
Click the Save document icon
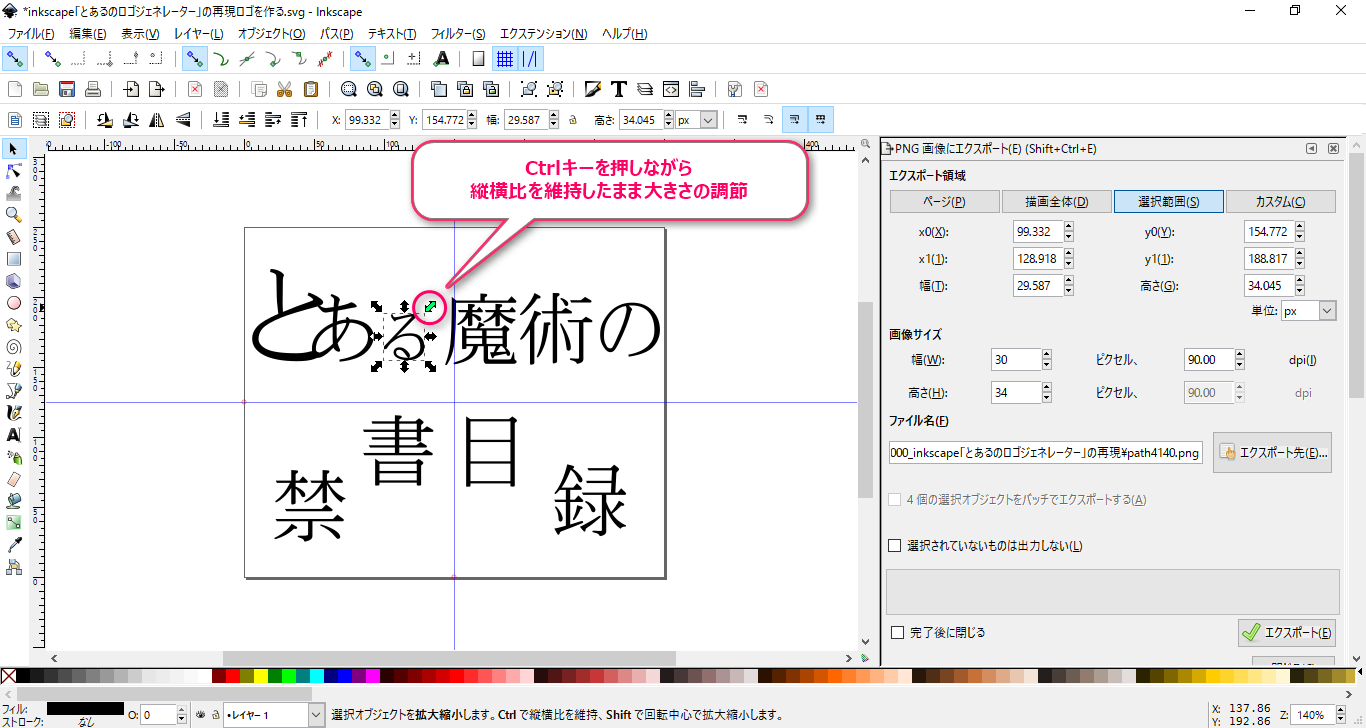click(67, 89)
